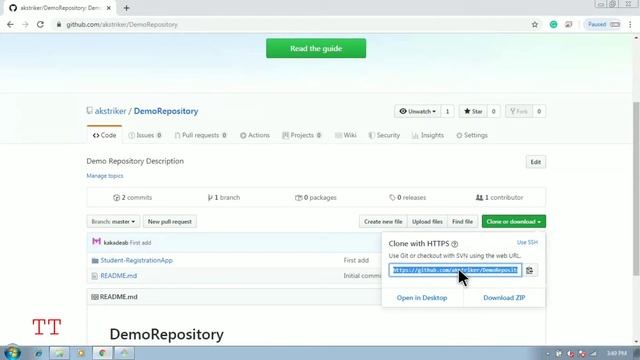
Task: Open the akstriker owner link
Action: pyautogui.click(x=111, y=111)
